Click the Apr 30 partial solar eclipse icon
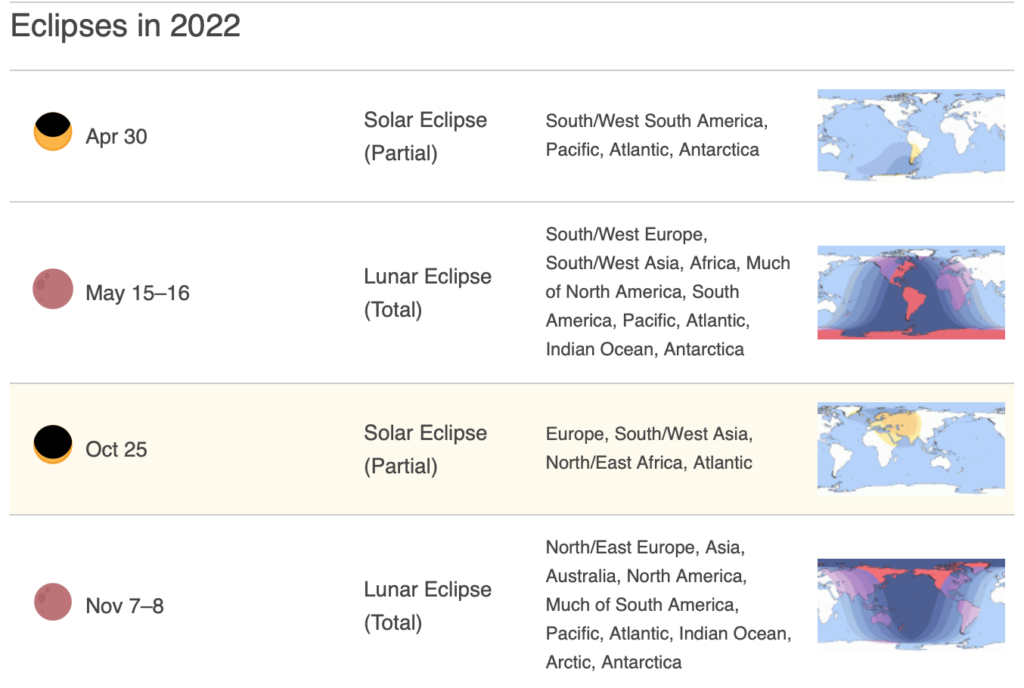 tap(53, 131)
